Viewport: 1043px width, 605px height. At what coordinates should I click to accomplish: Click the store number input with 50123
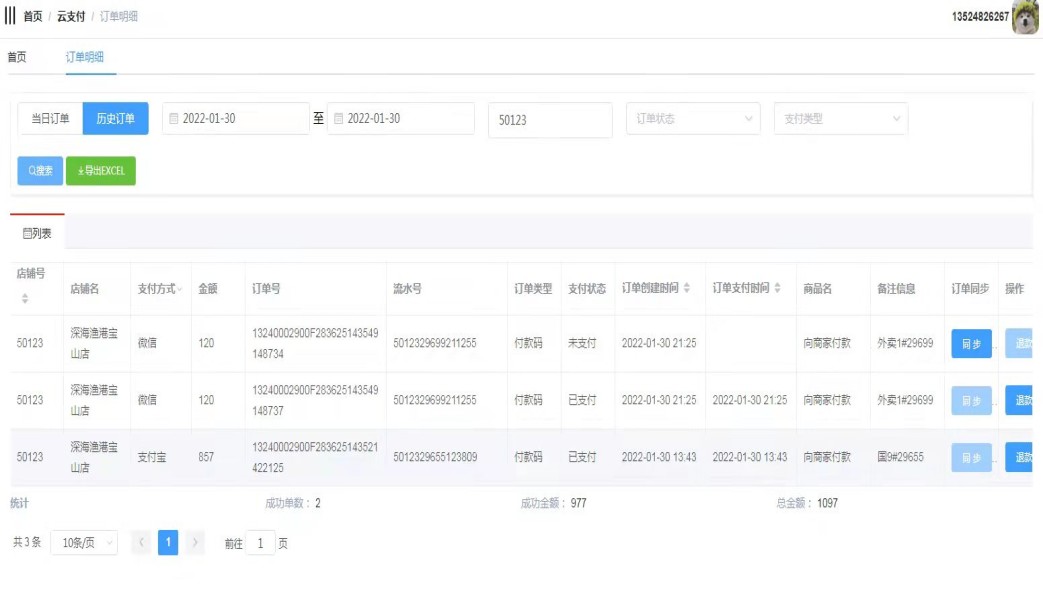coord(550,120)
